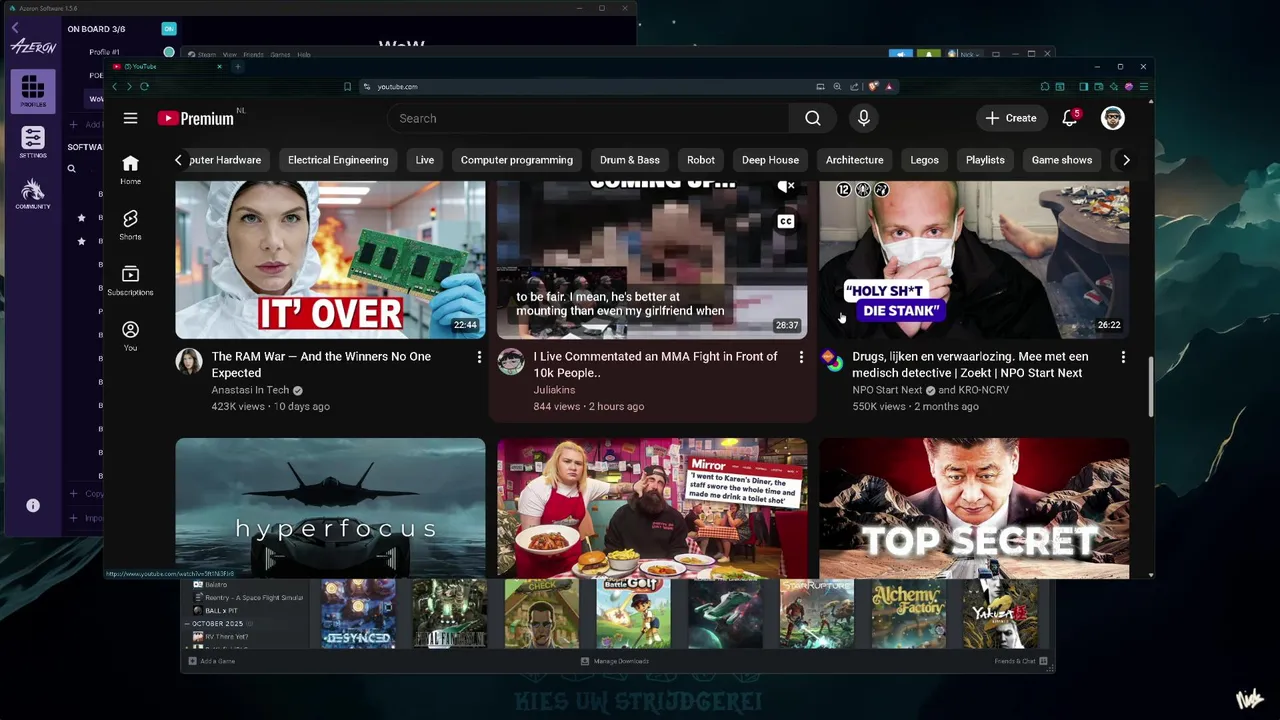Unmute the MMA video preview
This screenshot has width=1280, height=720.
tap(786, 187)
